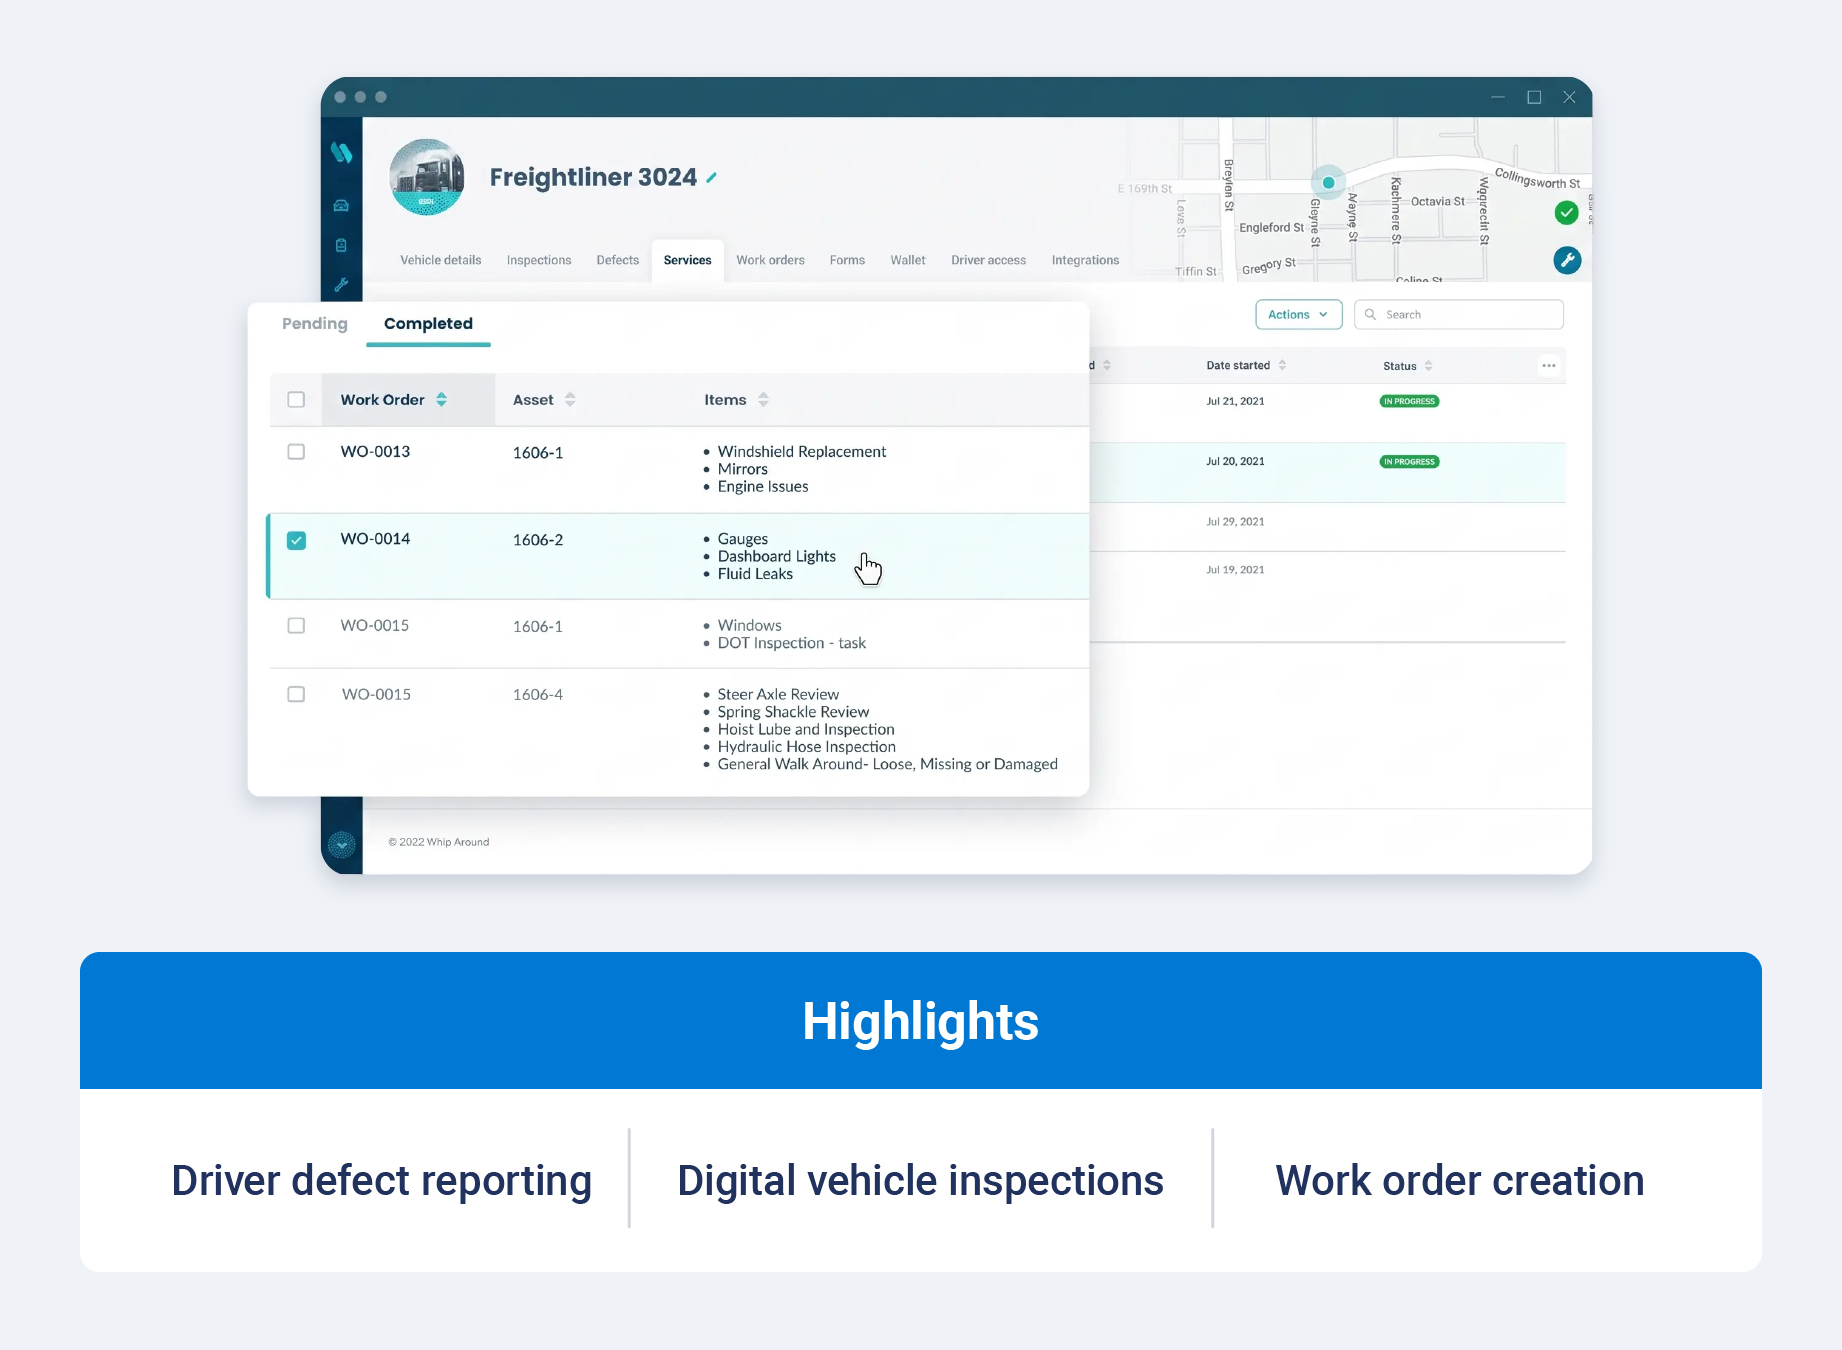
Task: Open the Work orders tab
Action: pos(770,260)
